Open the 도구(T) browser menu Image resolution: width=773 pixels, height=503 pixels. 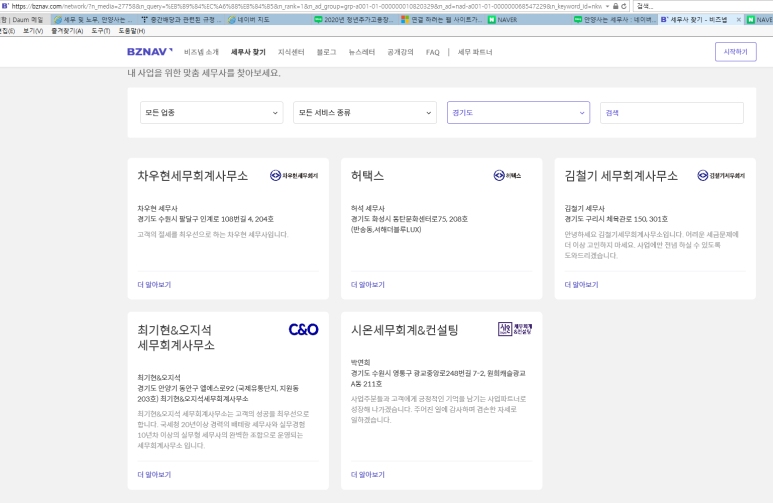101,31
